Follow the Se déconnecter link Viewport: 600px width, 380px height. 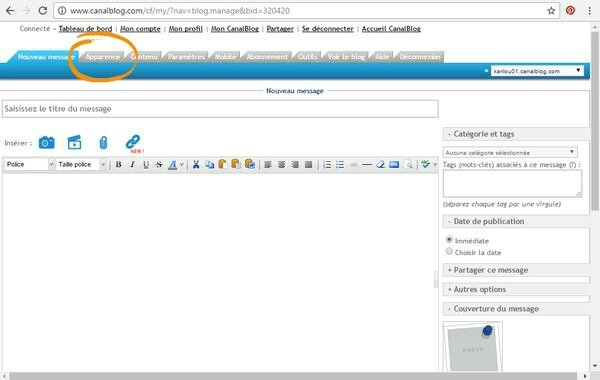click(328, 29)
